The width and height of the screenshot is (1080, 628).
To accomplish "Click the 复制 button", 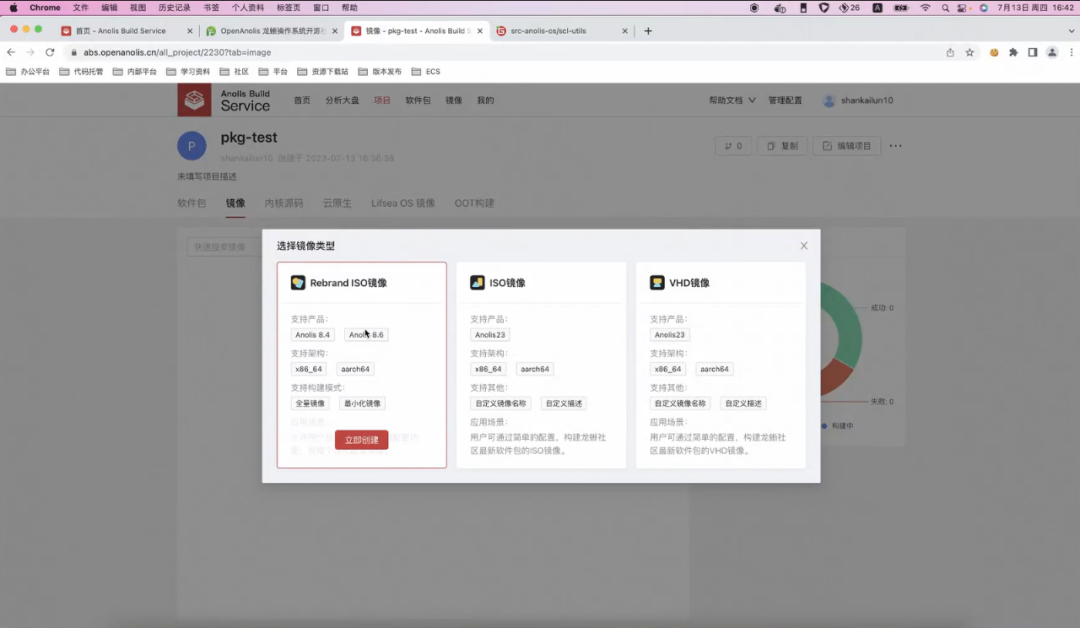I will click(x=782, y=146).
